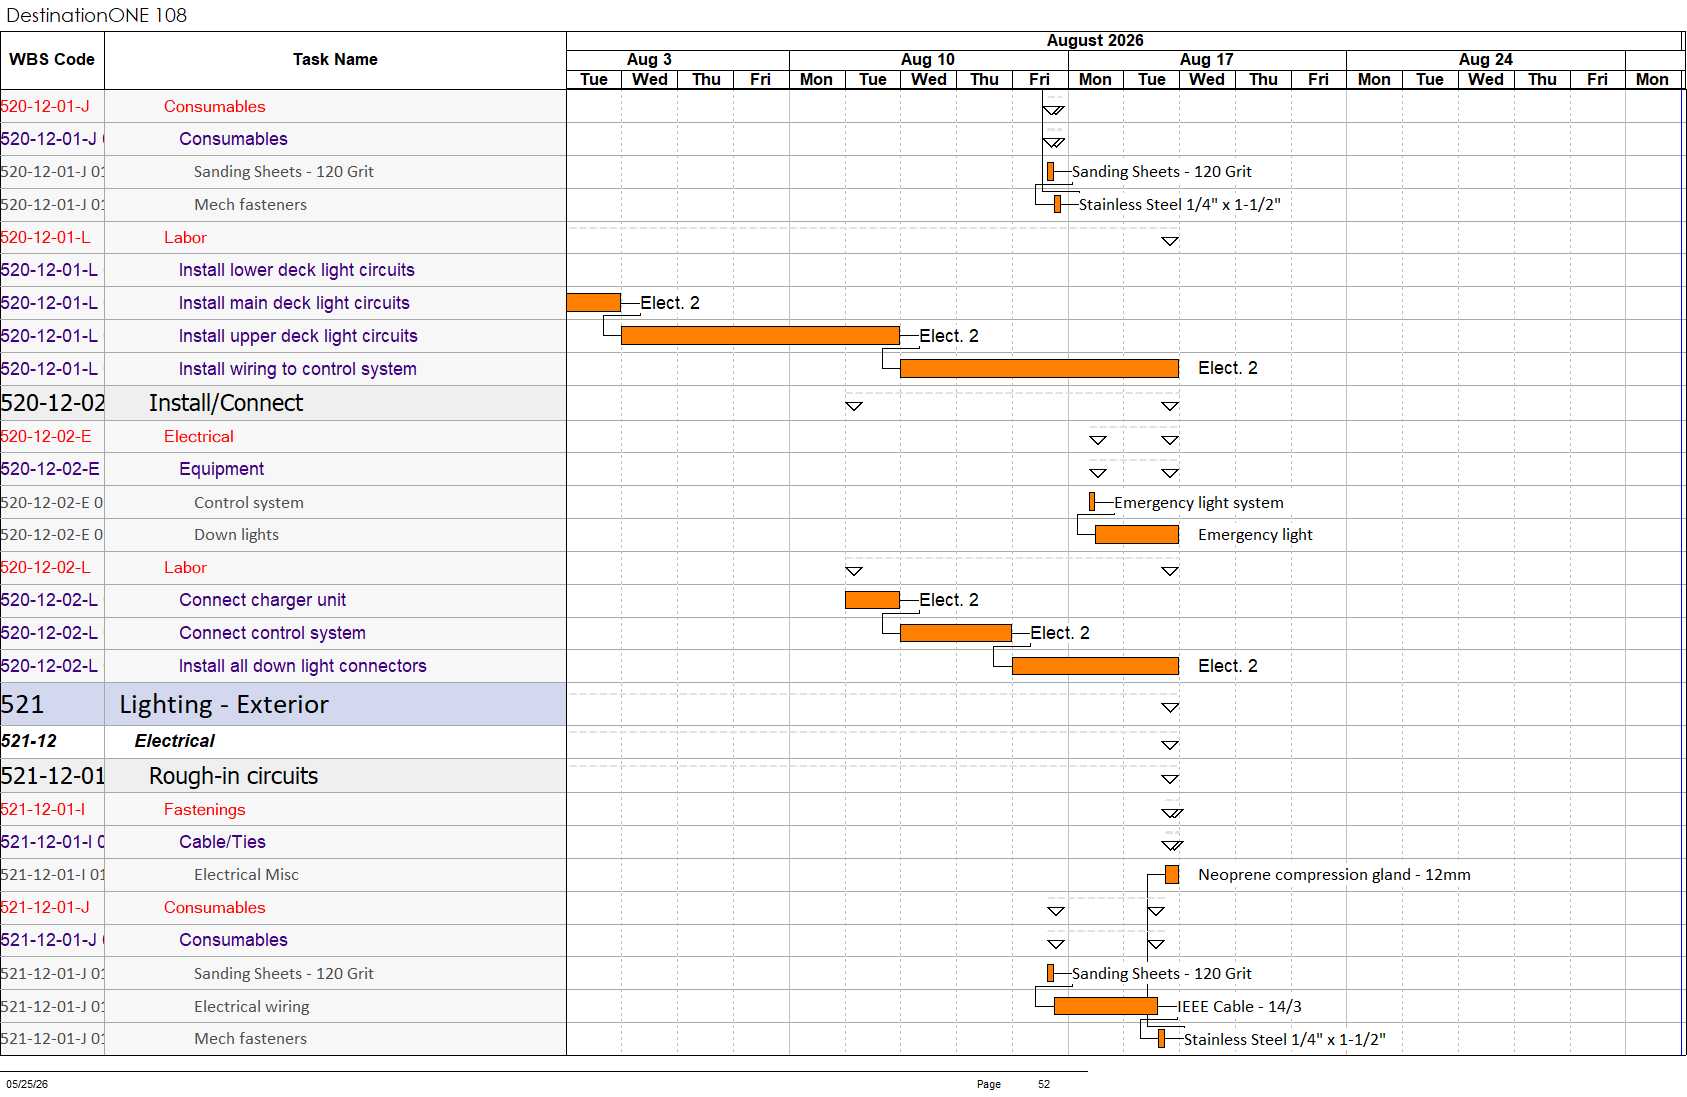Click the Install main deck light circuits bar
This screenshot has width=1687, height=1097.
(x=593, y=302)
